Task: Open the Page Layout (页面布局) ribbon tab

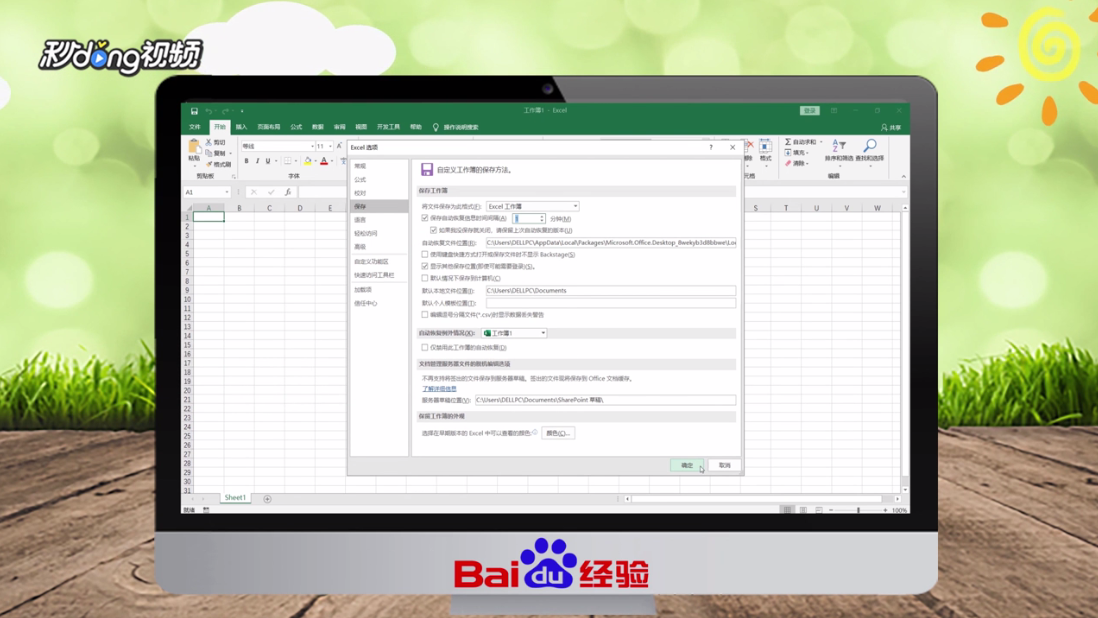Action: tap(268, 127)
